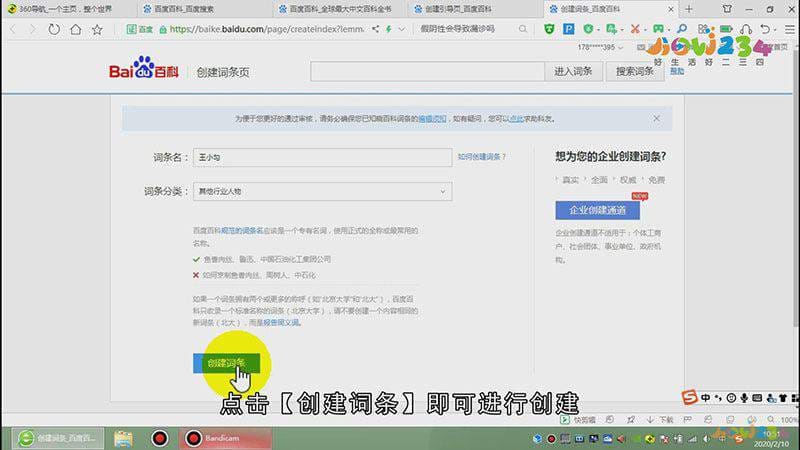Open the green shield security extension

[549, 29]
